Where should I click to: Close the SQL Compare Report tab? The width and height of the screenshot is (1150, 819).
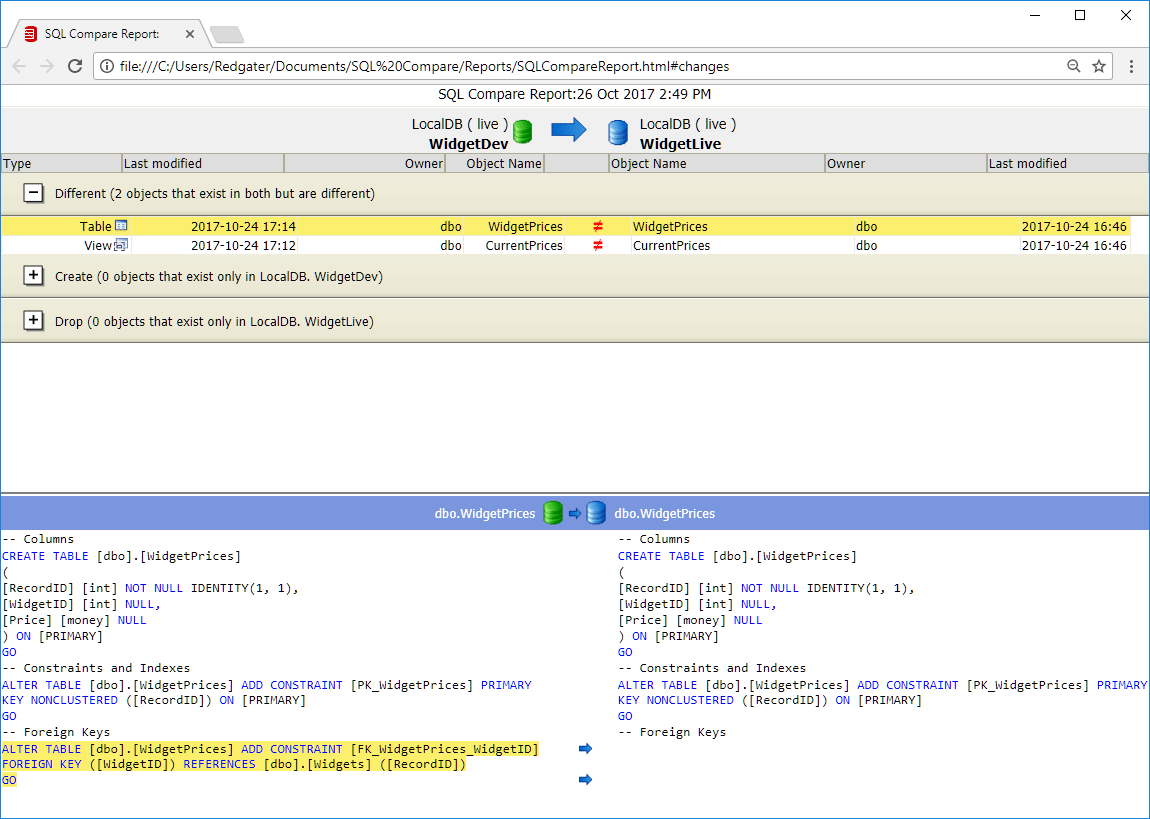tap(189, 34)
